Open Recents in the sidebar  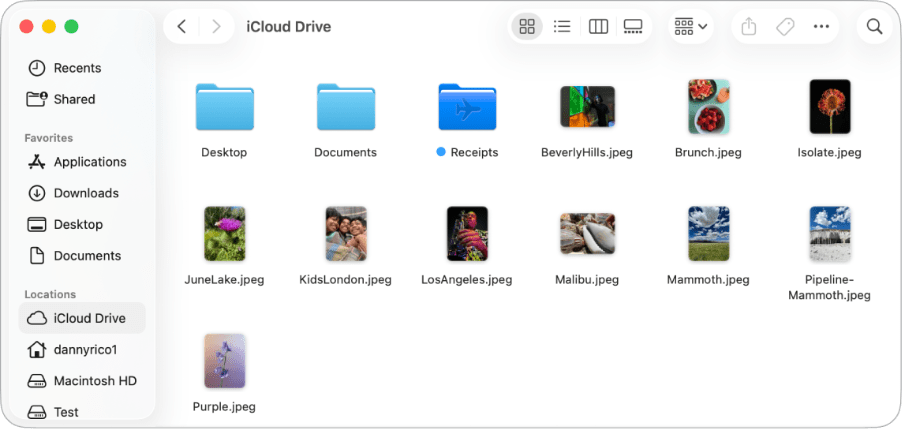[77, 68]
